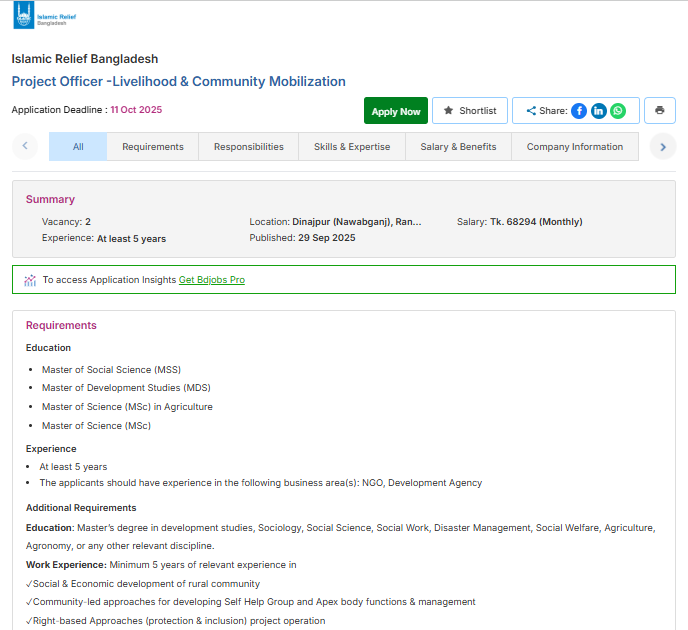Print the job posting
Viewport: 688px width, 630px height.
[660, 111]
